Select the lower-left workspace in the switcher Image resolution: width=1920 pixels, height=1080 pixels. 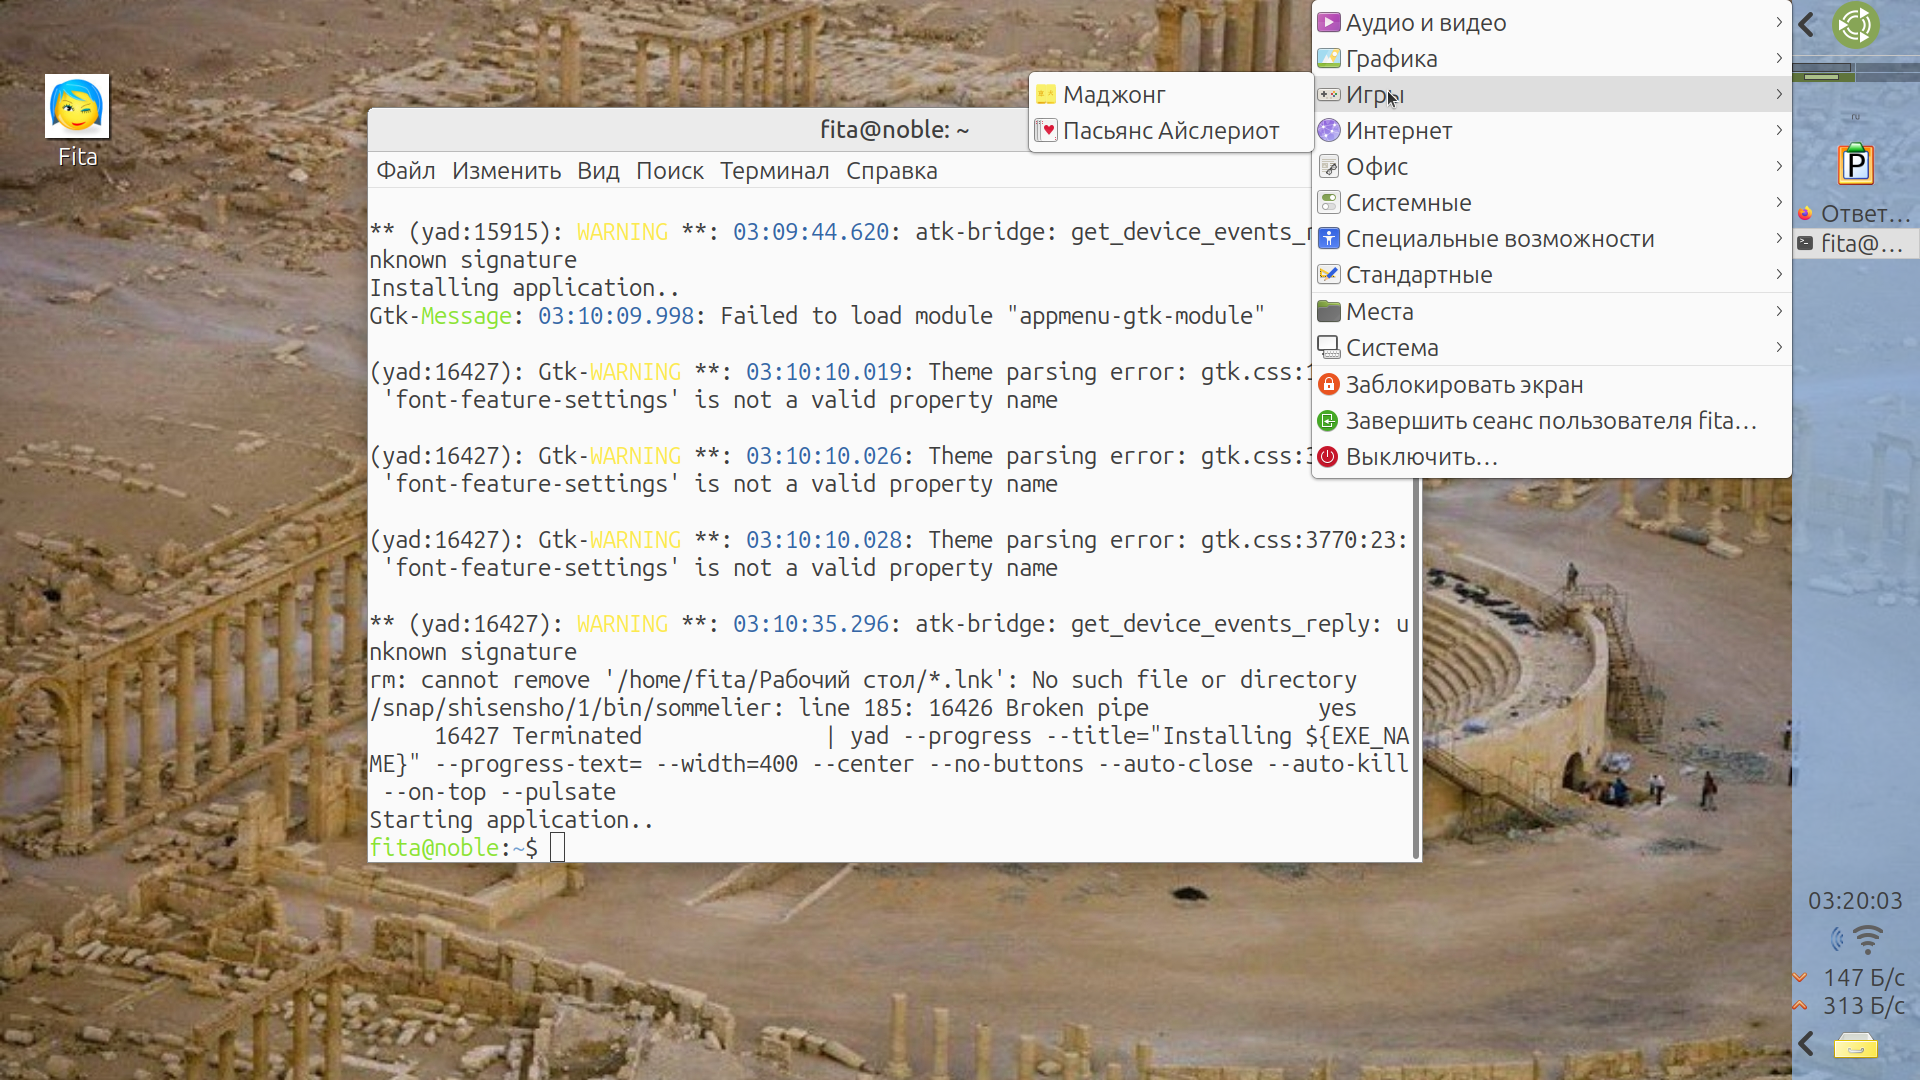pyautogui.click(x=1822, y=77)
